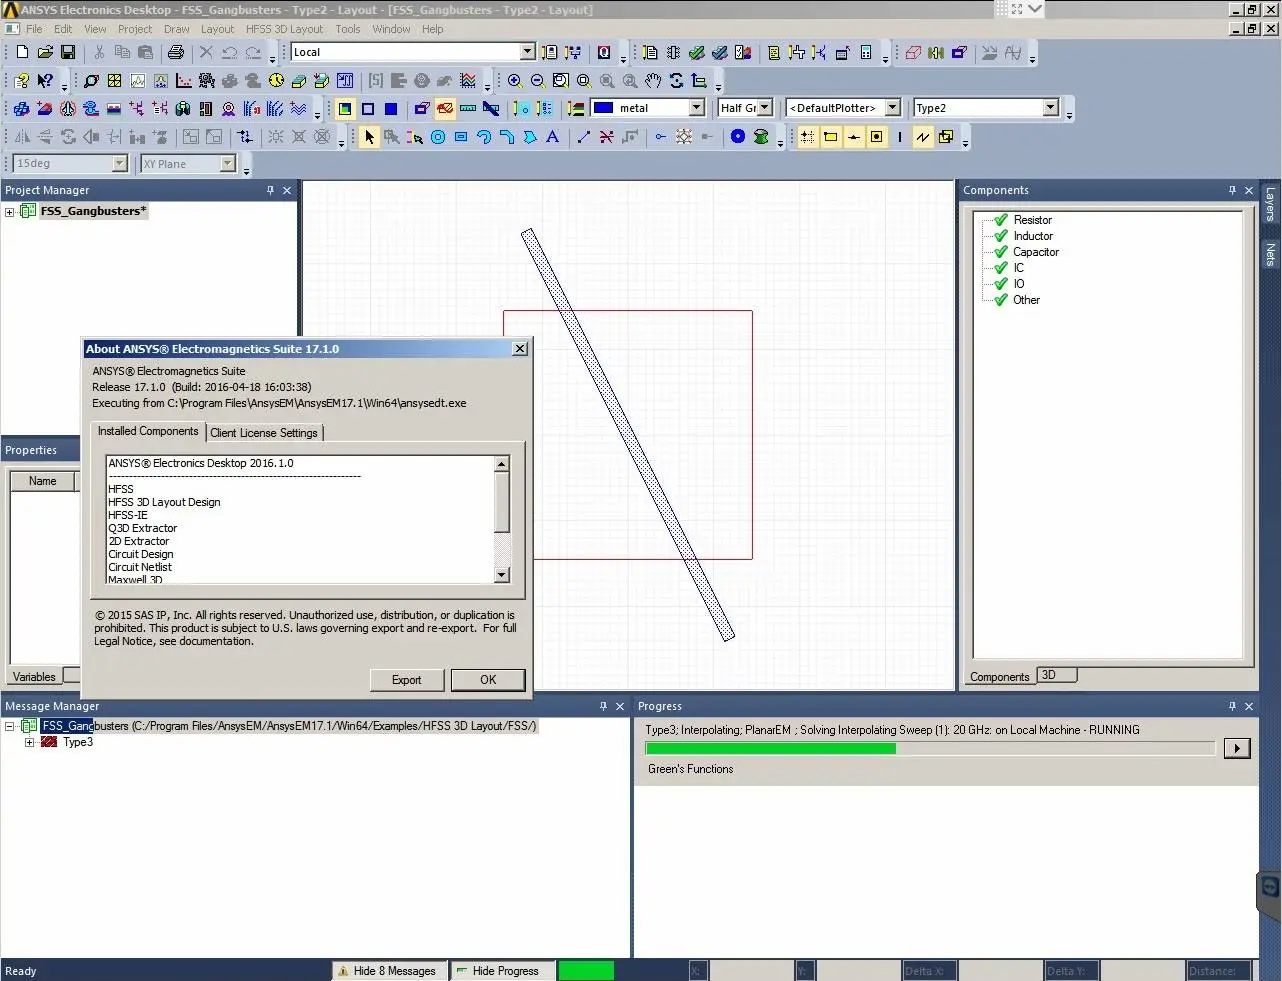Switch to Client License Settings tab

[x=264, y=433]
